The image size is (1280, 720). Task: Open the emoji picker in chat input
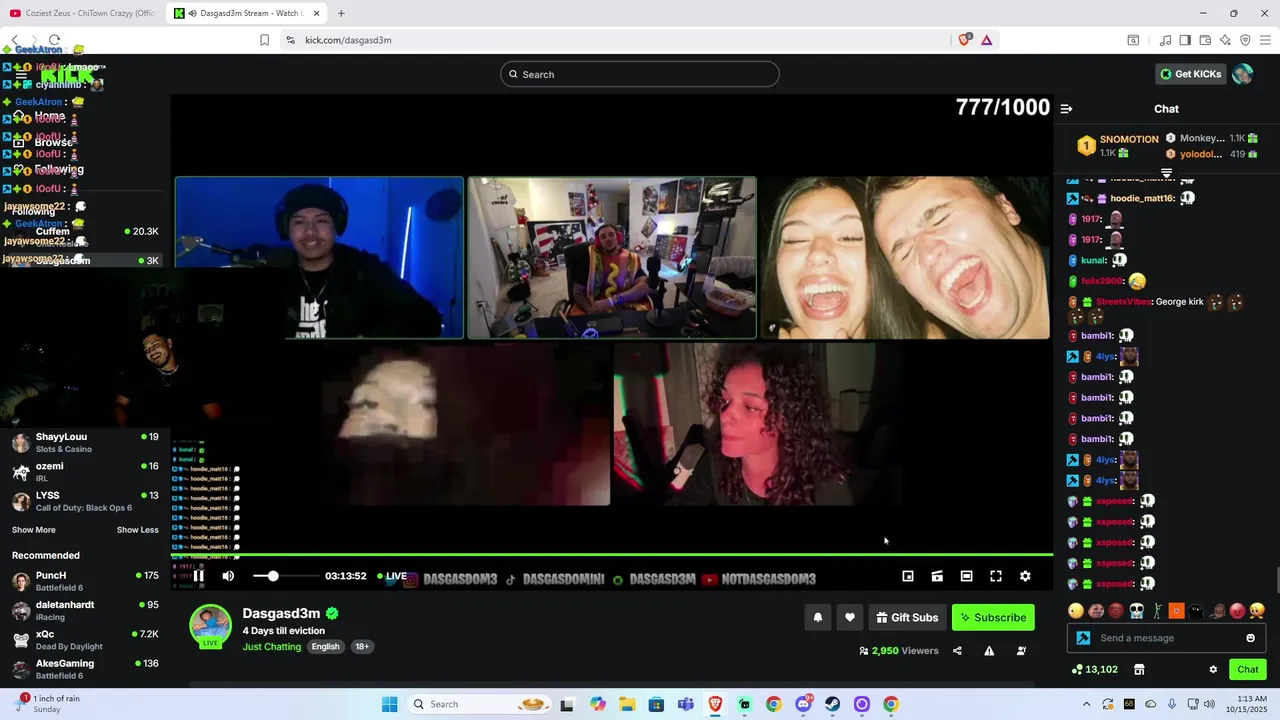coord(1250,638)
